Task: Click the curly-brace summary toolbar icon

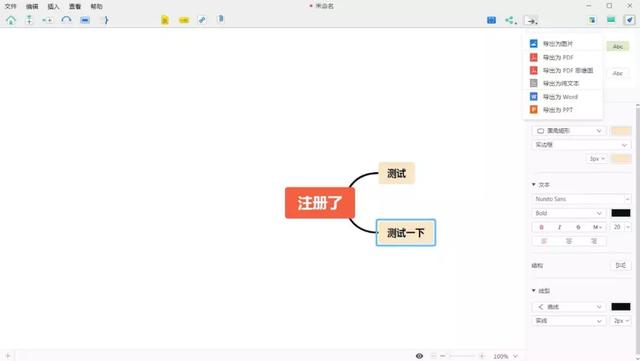Action: point(106,20)
